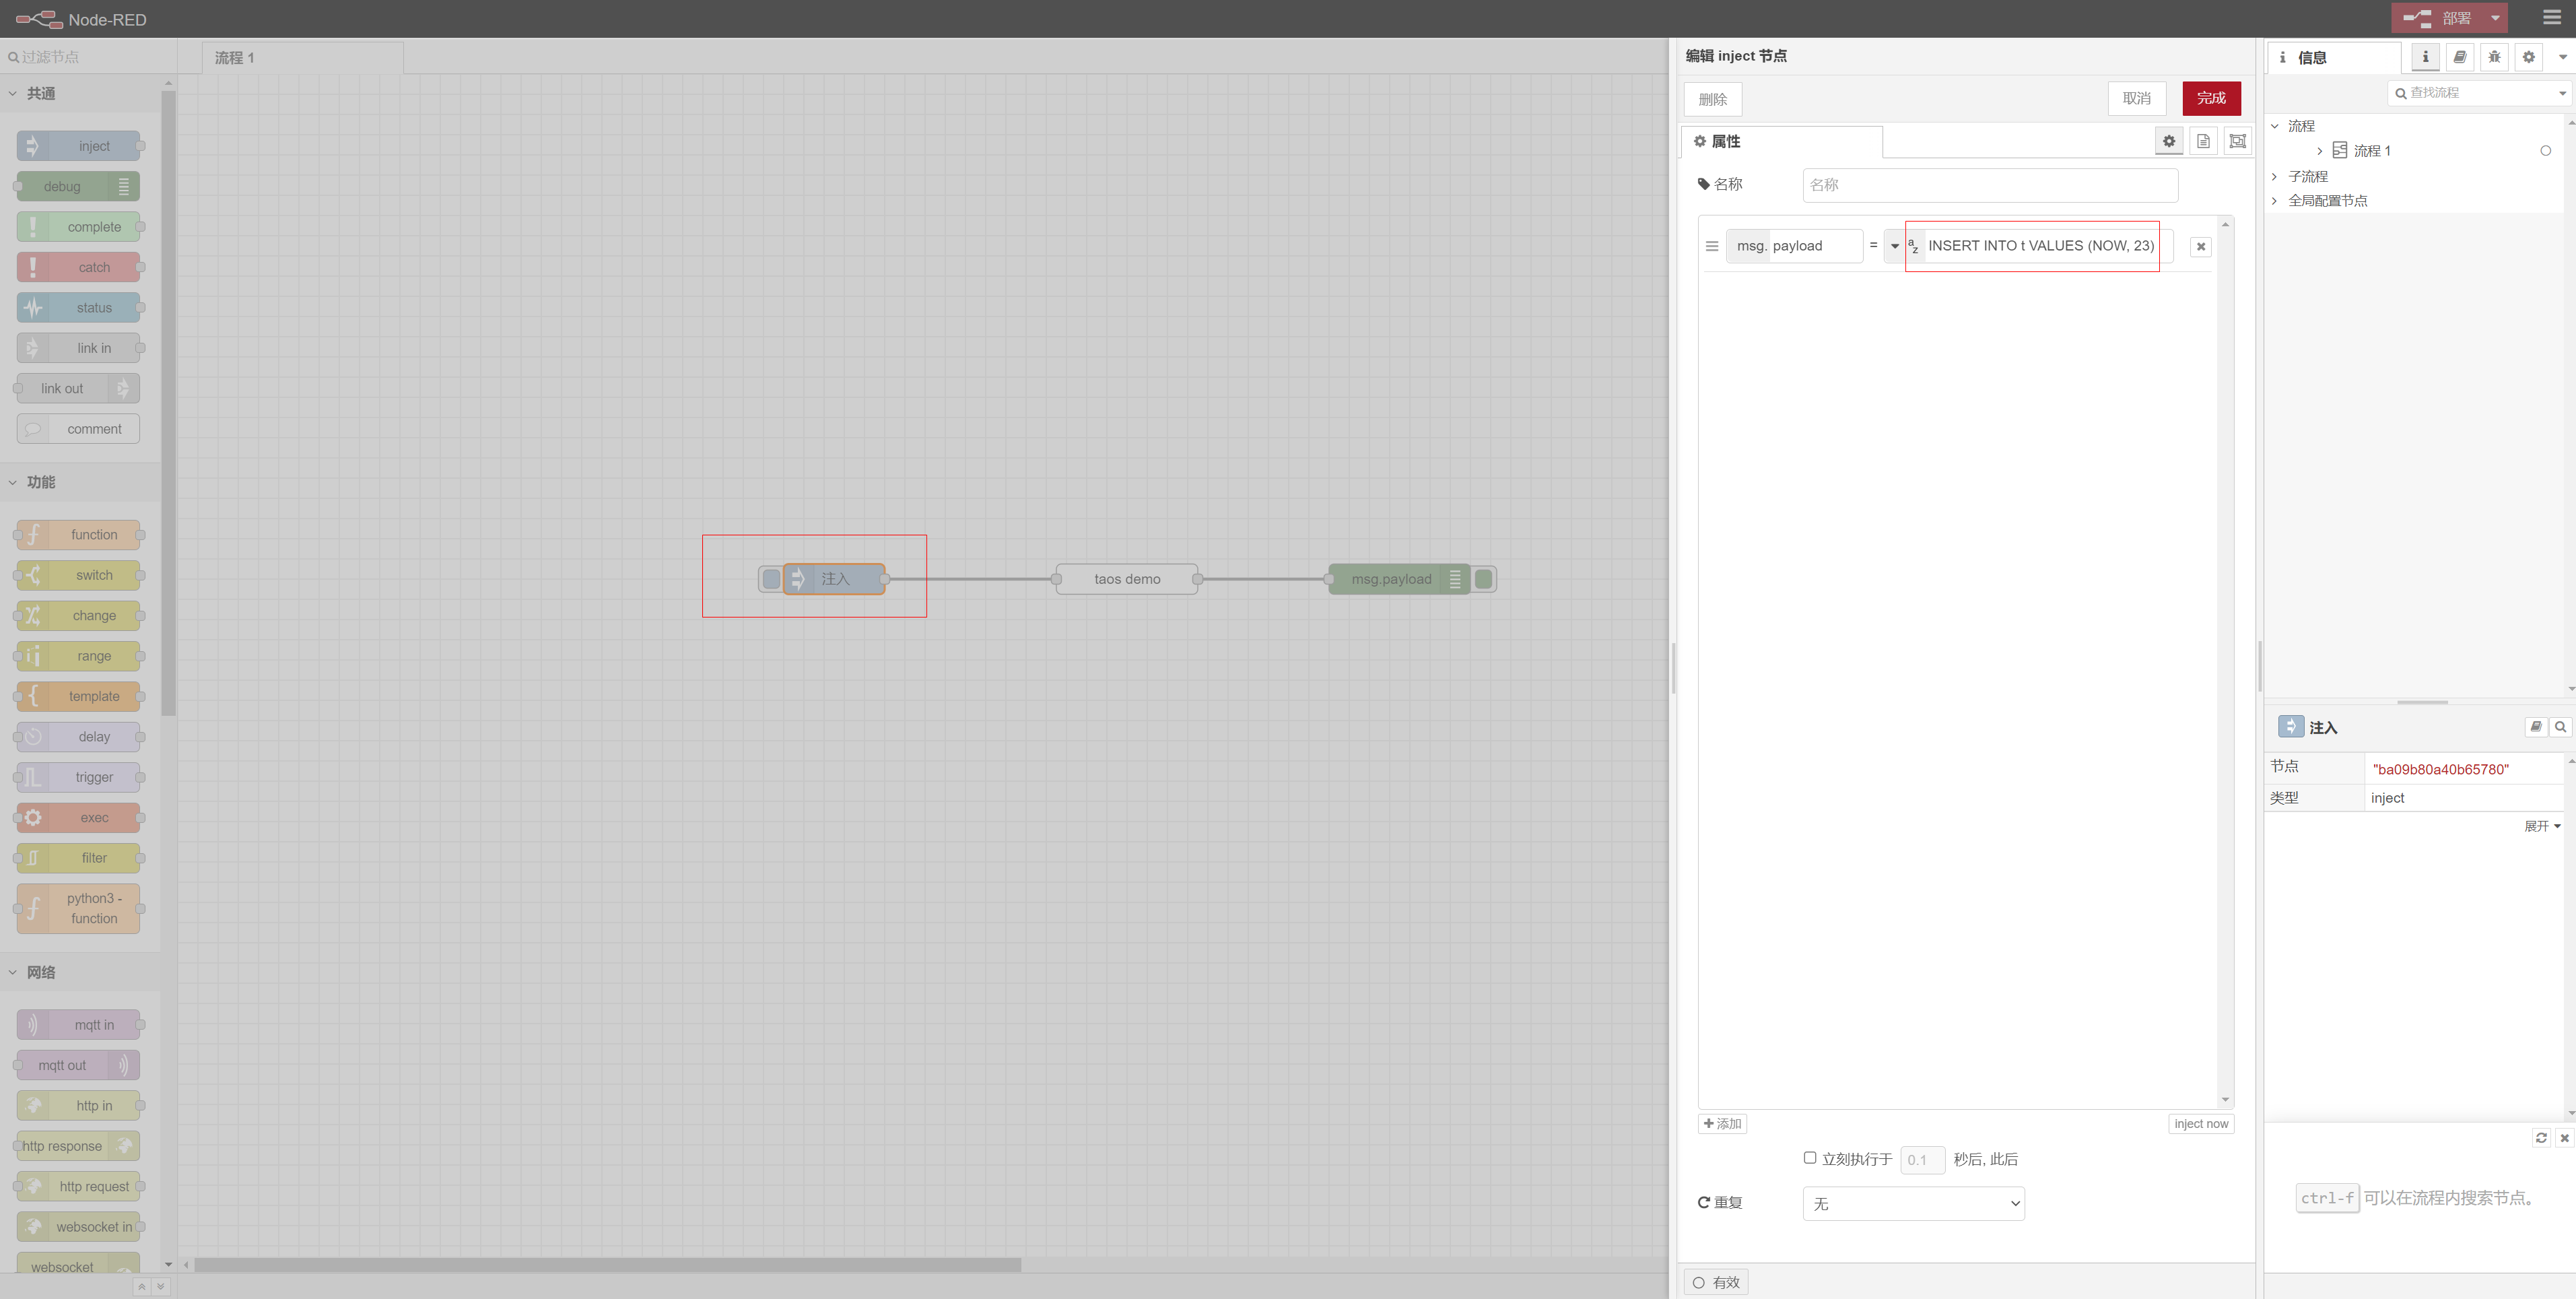Image resolution: width=2576 pixels, height=1299 pixels.
Task: Open the payload type selector dropdown
Action: 1894,246
